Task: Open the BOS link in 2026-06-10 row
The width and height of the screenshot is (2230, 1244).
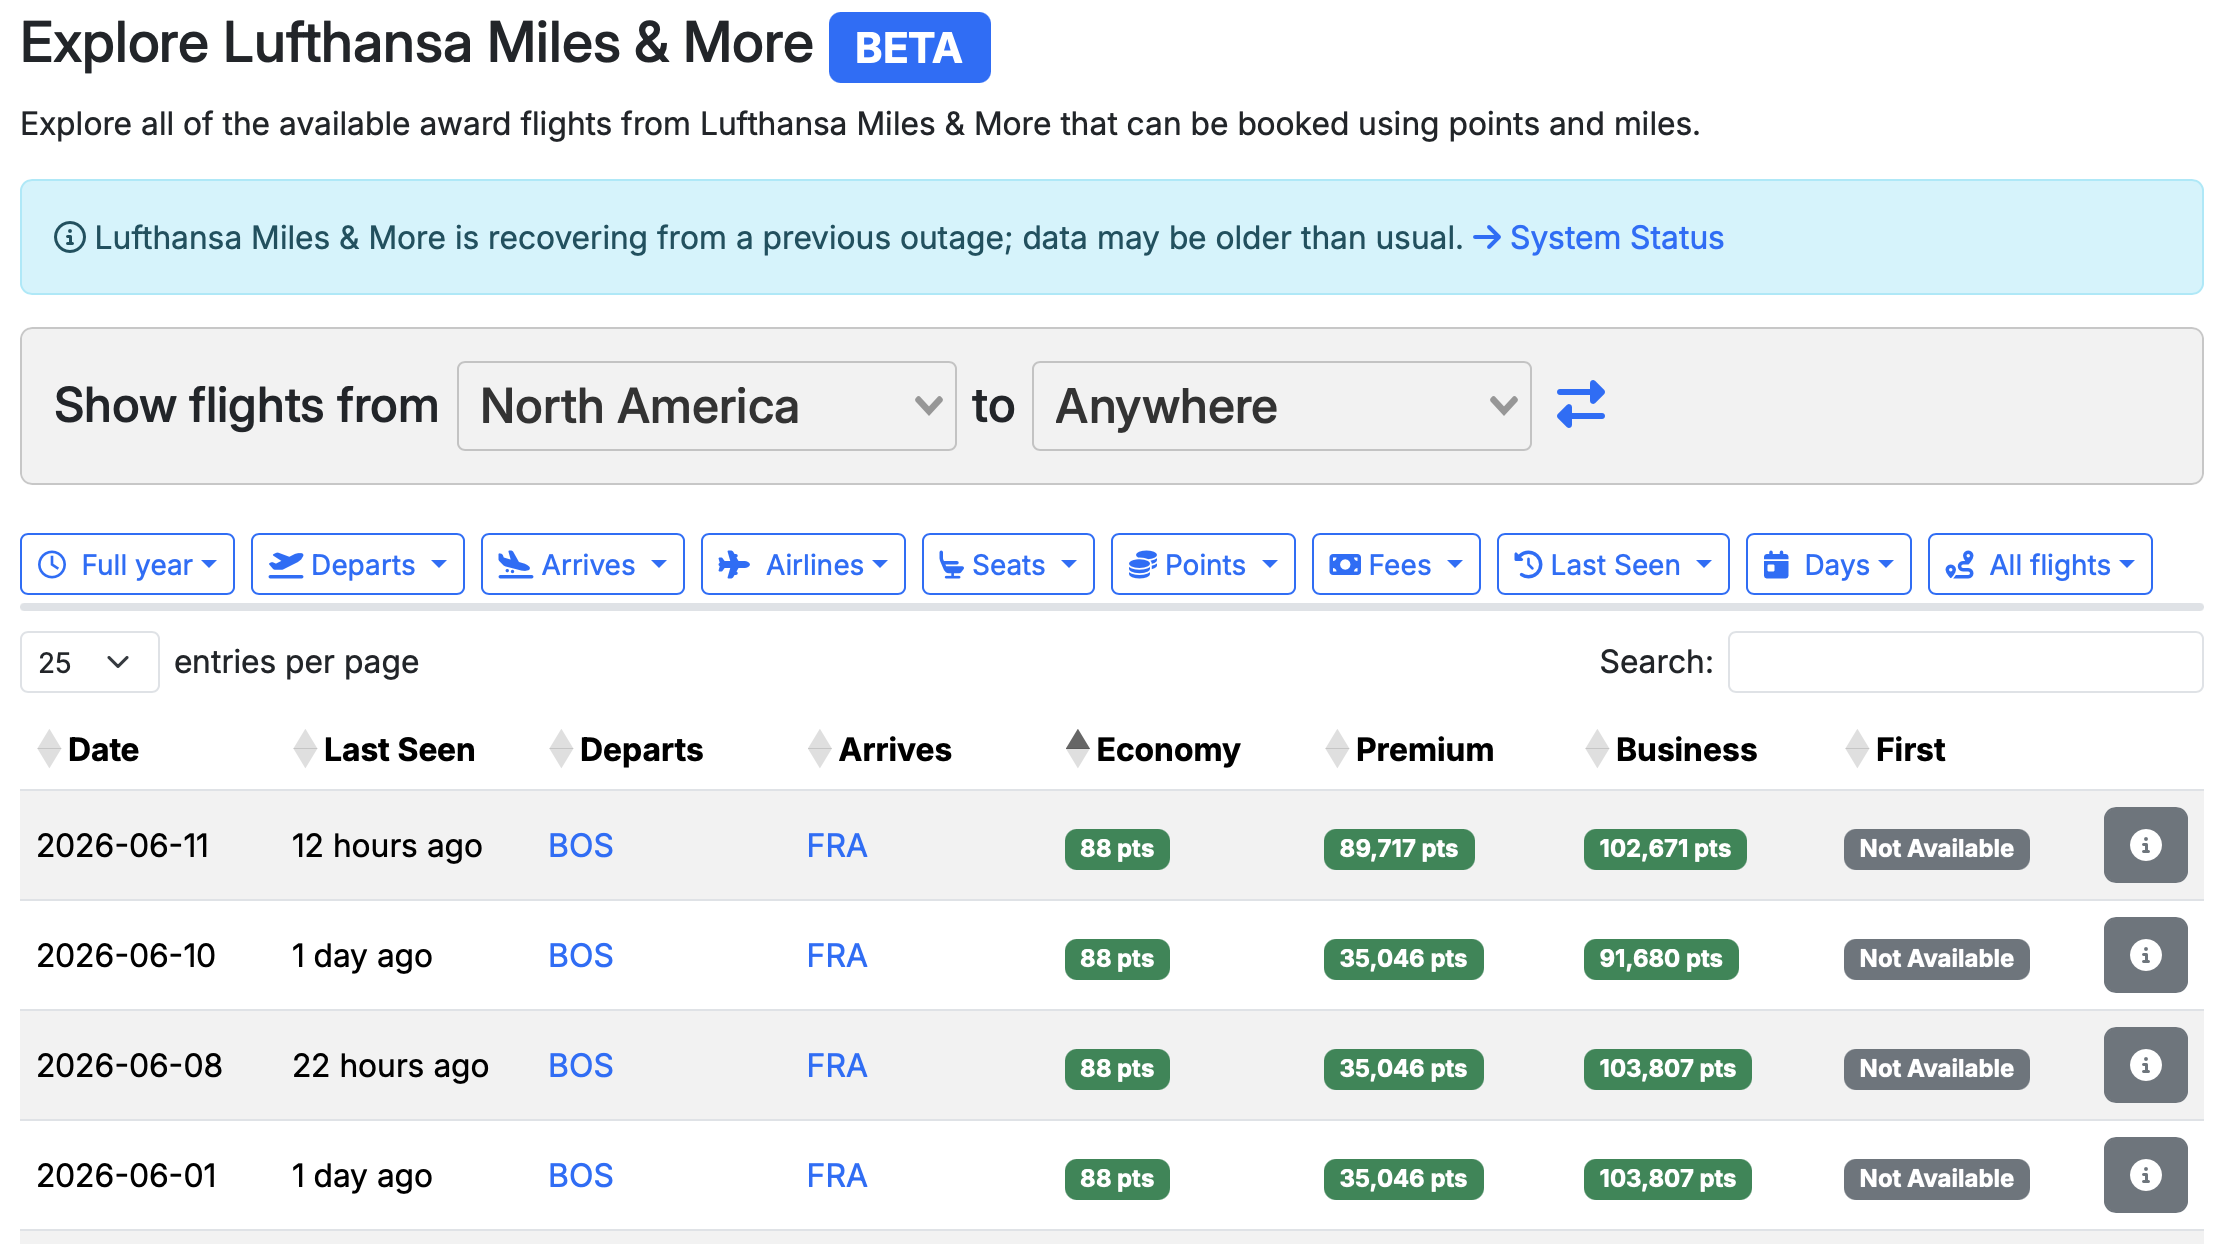Action: coord(581,956)
